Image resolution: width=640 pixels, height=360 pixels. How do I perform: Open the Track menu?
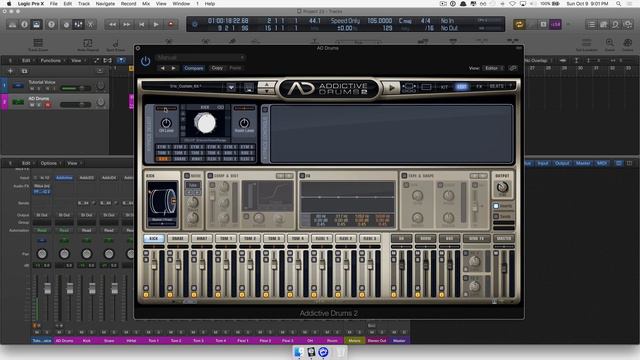pos(84,4)
